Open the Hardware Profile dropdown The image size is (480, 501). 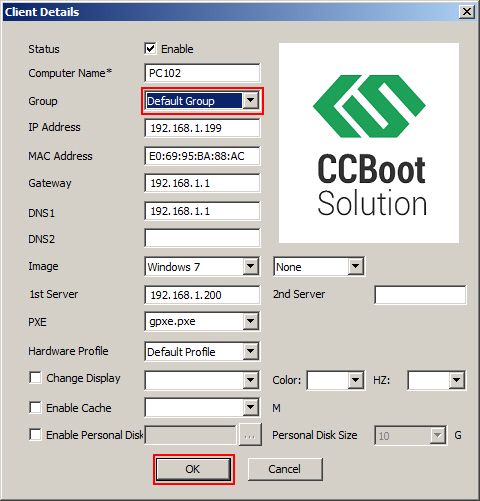[202, 351]
